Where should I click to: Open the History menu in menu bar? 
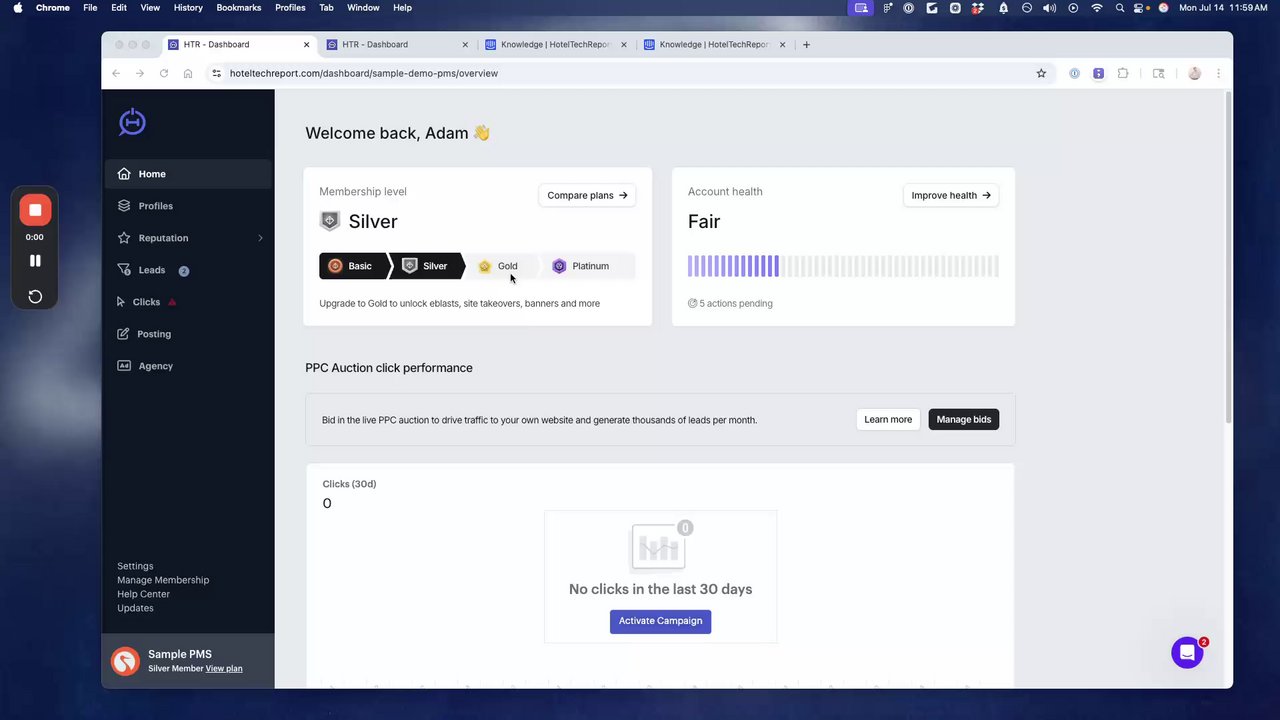point(188,7)
